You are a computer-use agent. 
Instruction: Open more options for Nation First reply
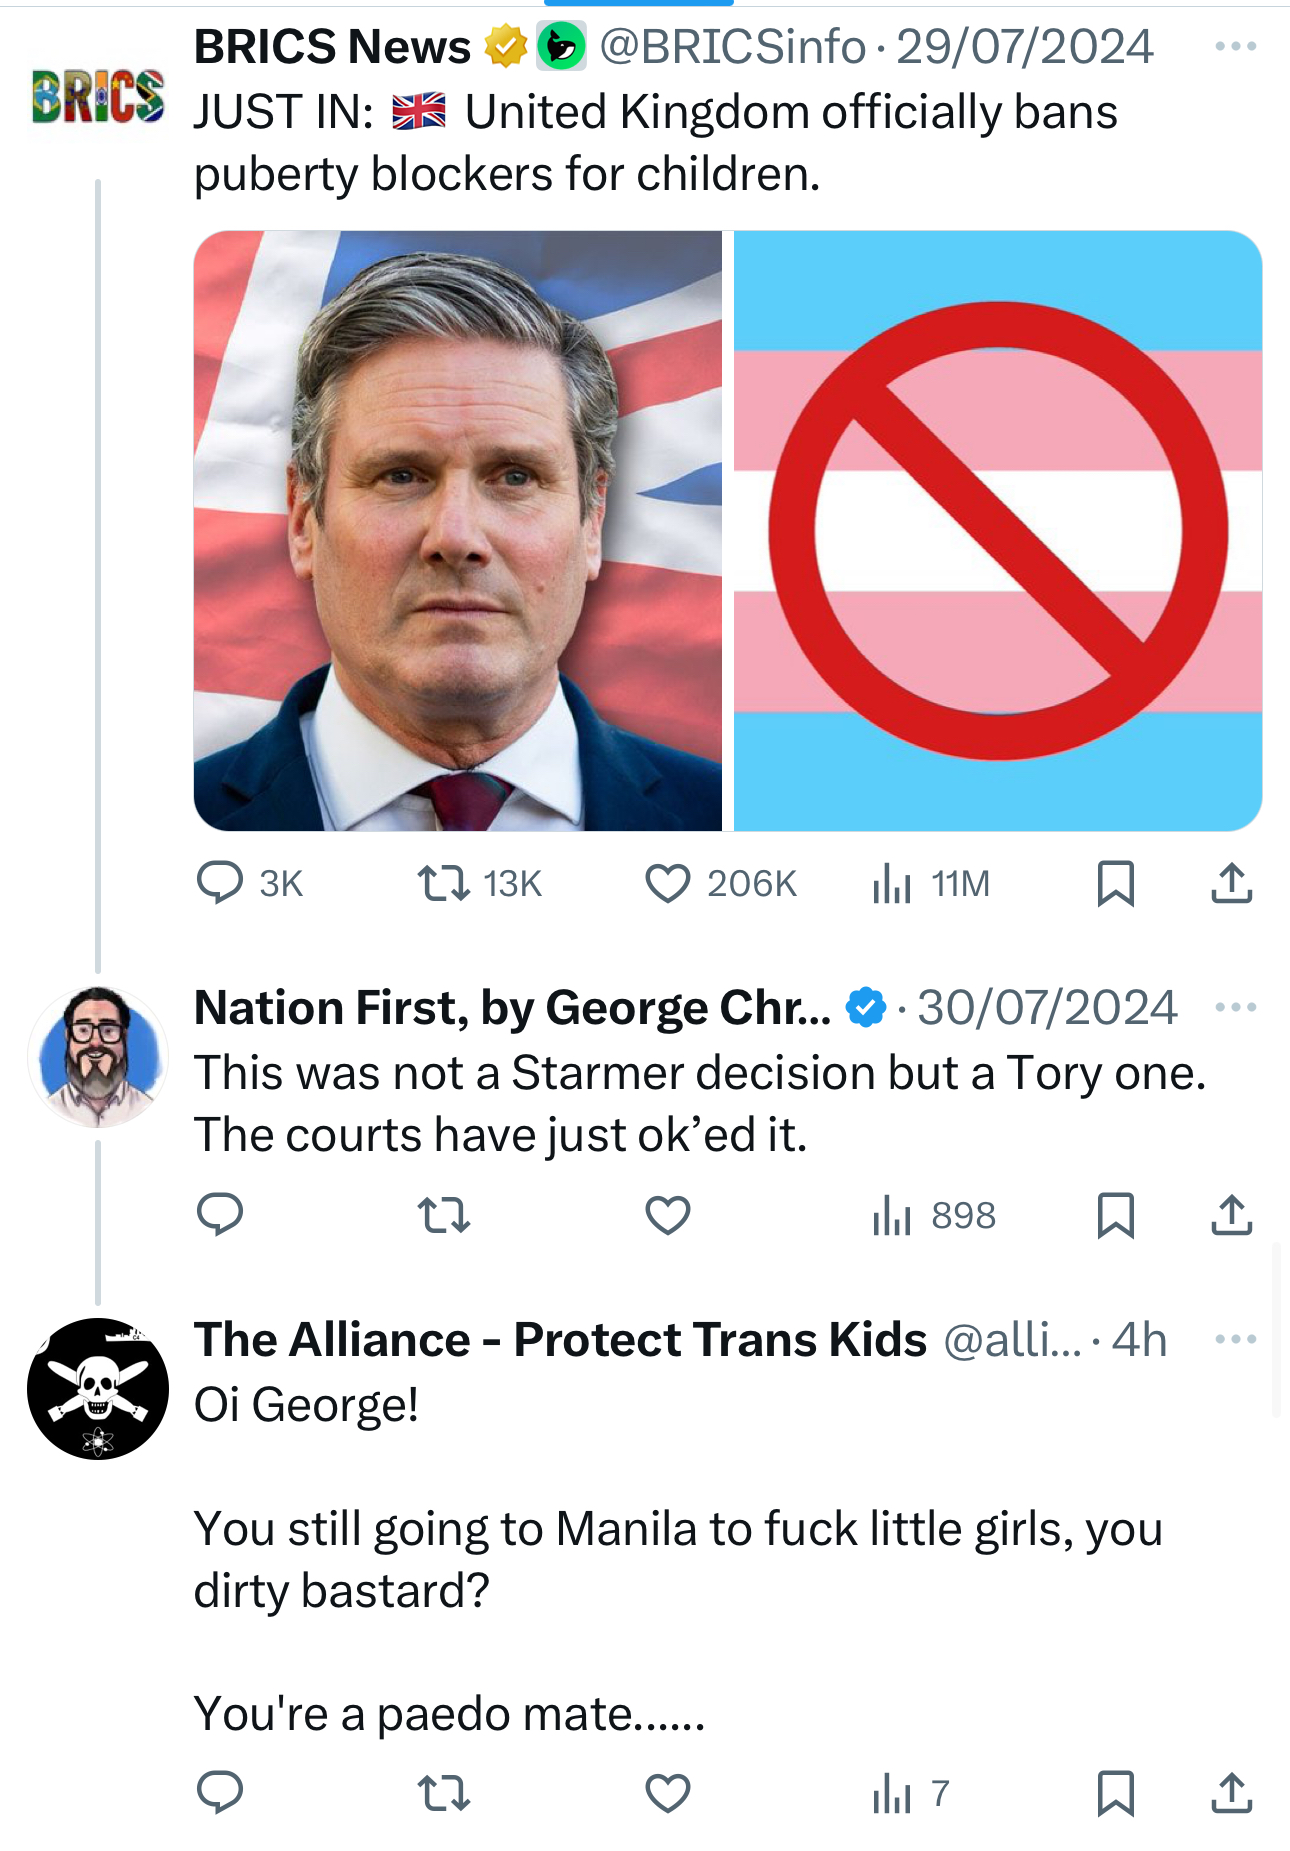1235,1007
